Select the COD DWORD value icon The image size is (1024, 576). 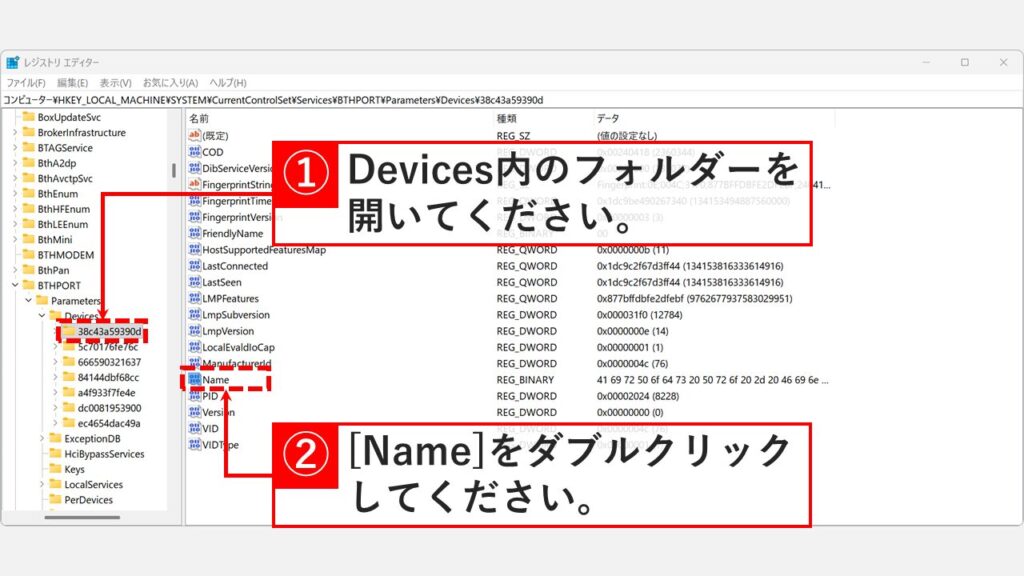193,153
